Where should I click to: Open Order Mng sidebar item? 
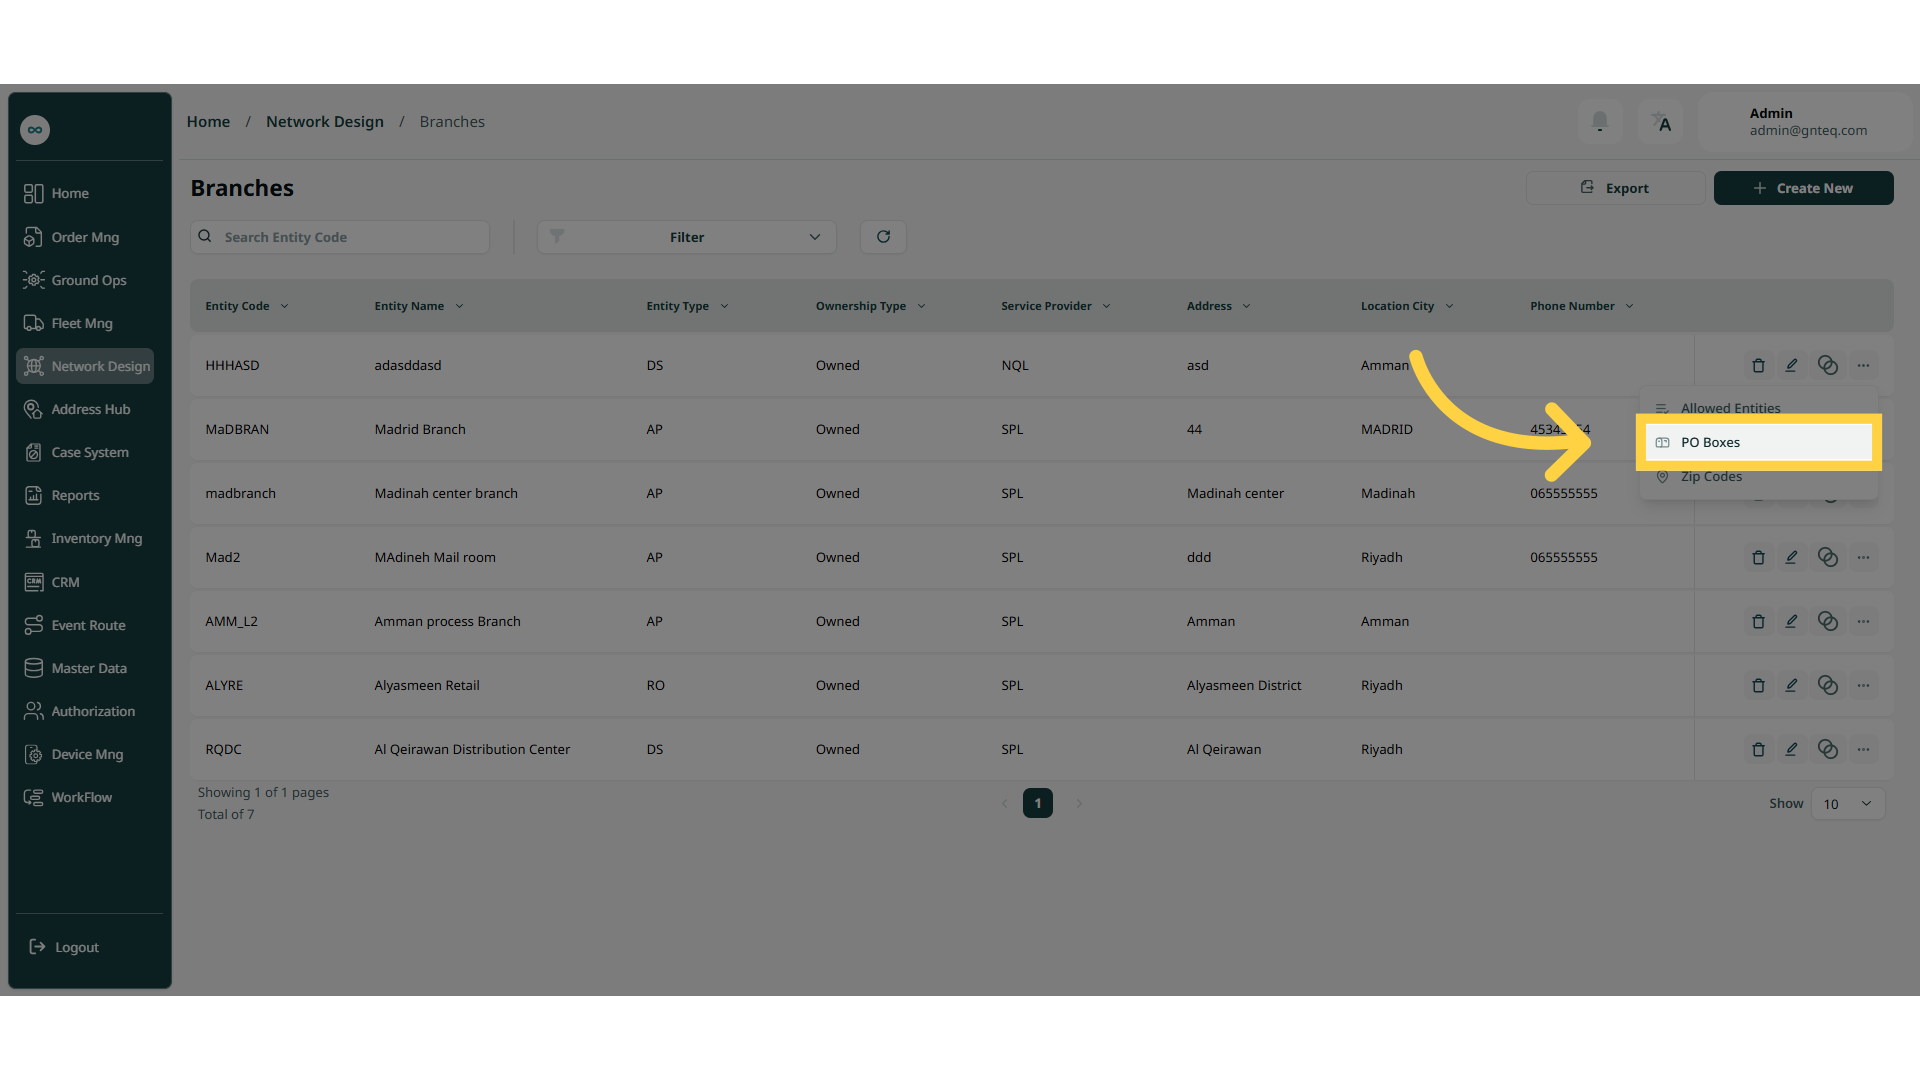85,237
